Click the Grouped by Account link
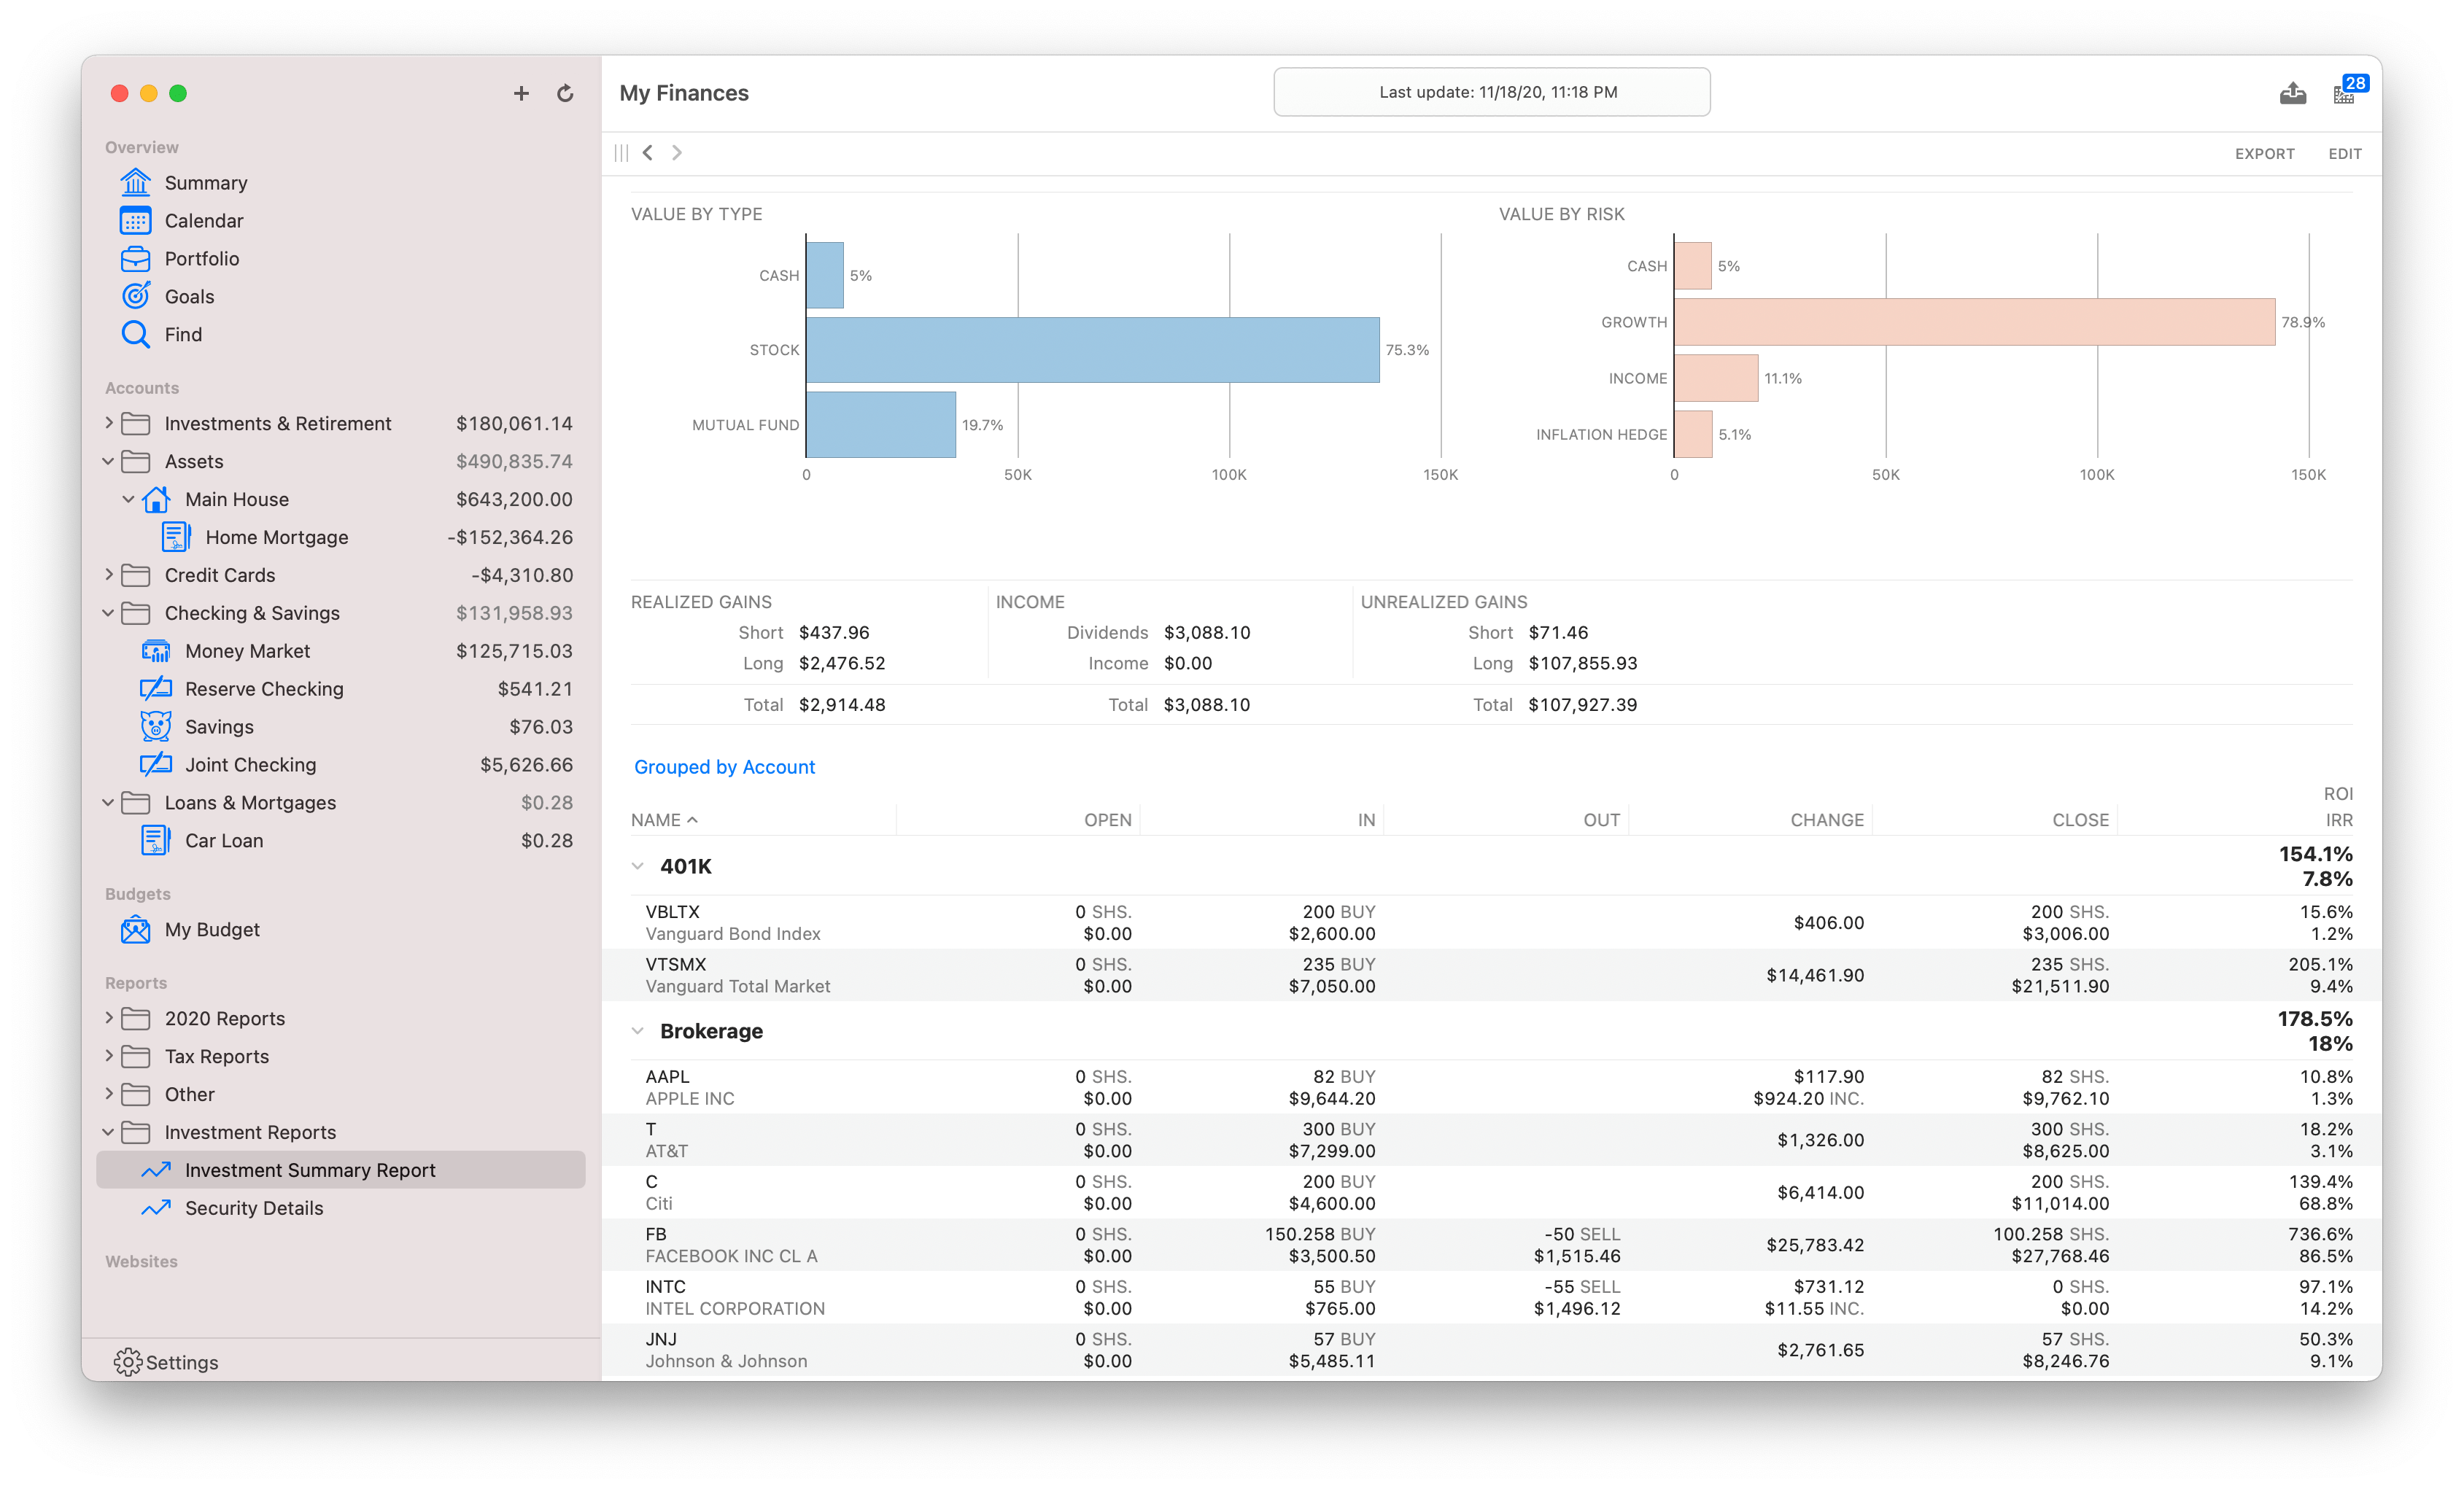The image size is (2464, 1489). [x=724, y=766]
